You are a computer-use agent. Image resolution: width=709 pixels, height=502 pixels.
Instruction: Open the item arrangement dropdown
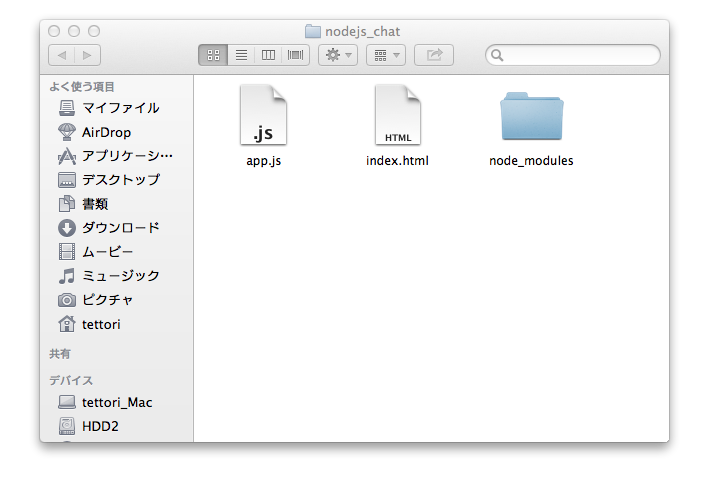coord(386,55)
